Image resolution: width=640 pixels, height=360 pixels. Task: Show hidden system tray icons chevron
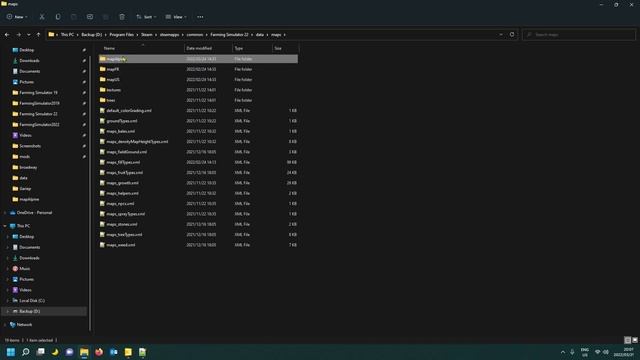pos(563,352)
